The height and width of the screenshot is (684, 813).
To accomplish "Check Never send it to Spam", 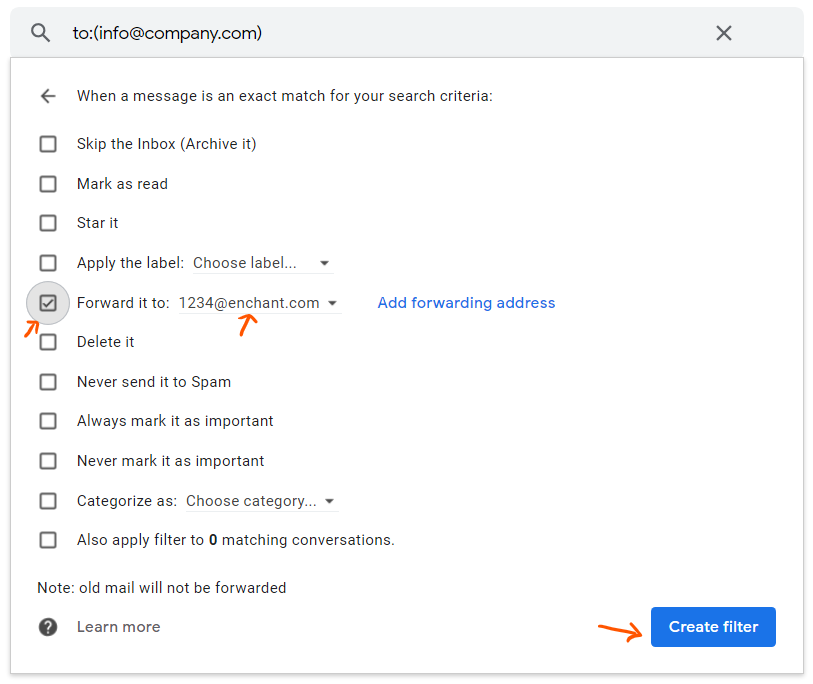I will (x=48, y=382).
